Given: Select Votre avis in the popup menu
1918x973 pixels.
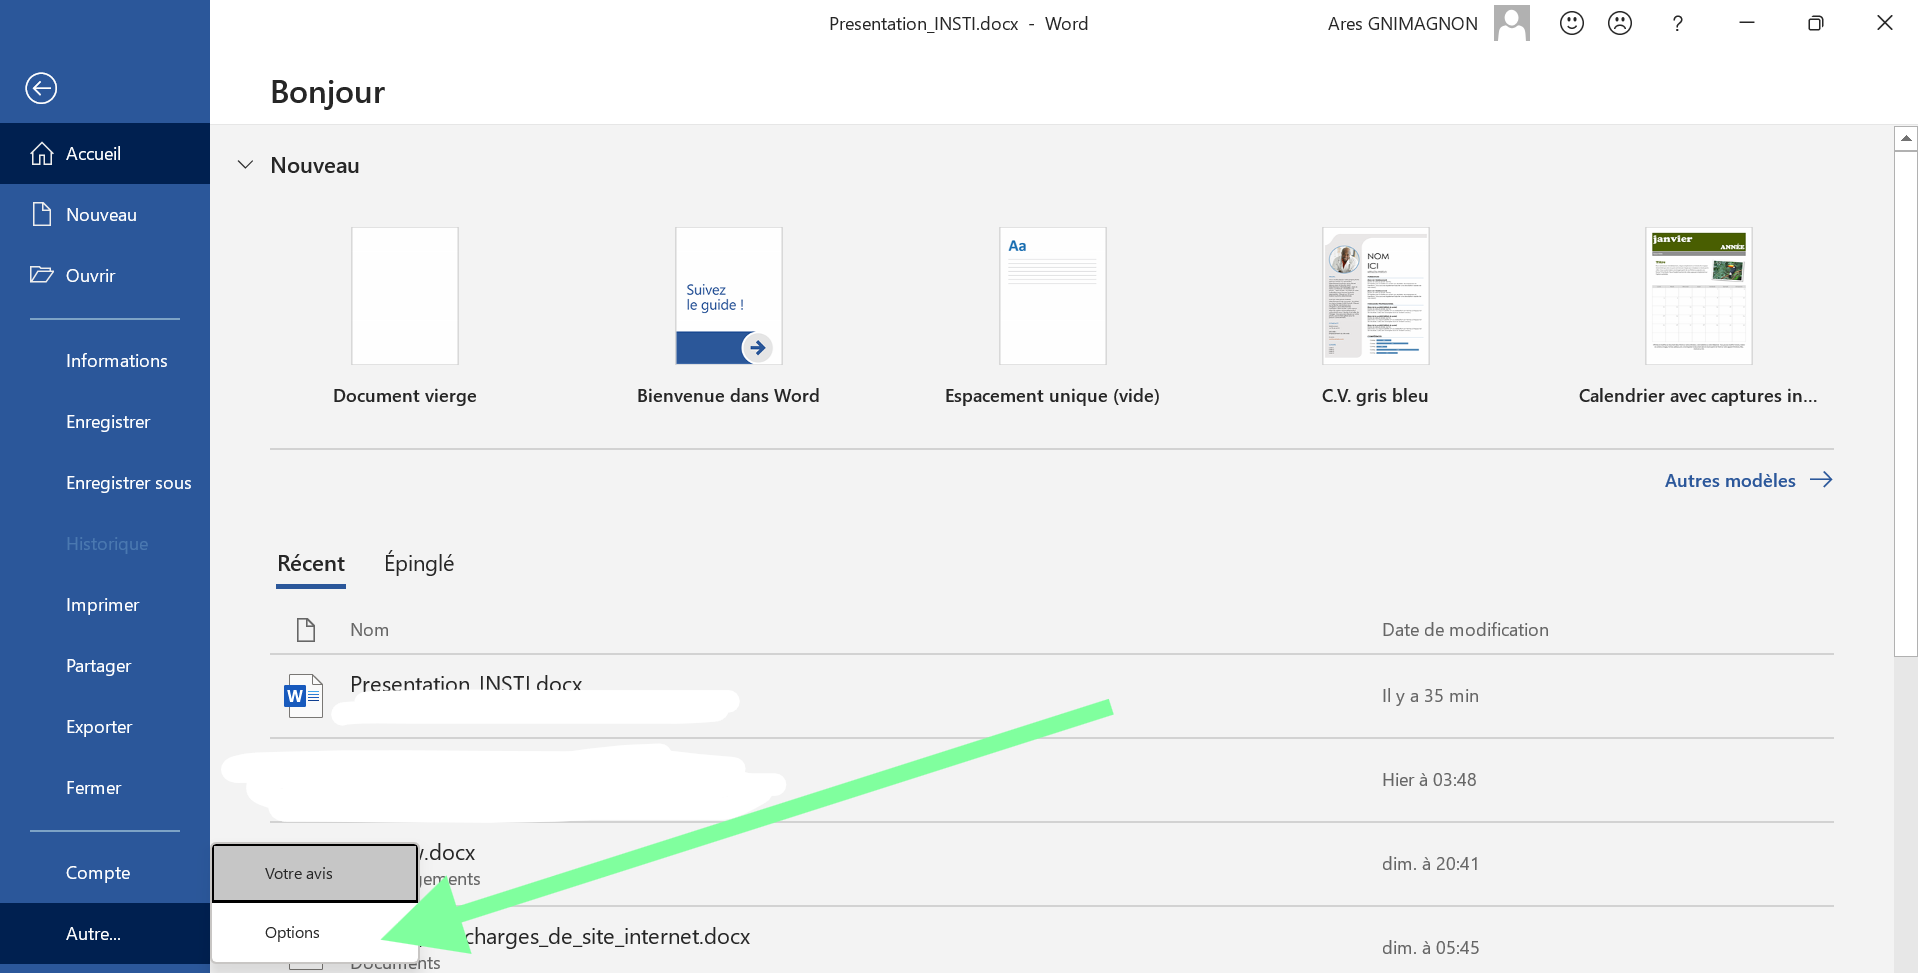Looking at the screenshot, I should click(x=315, y=873).
